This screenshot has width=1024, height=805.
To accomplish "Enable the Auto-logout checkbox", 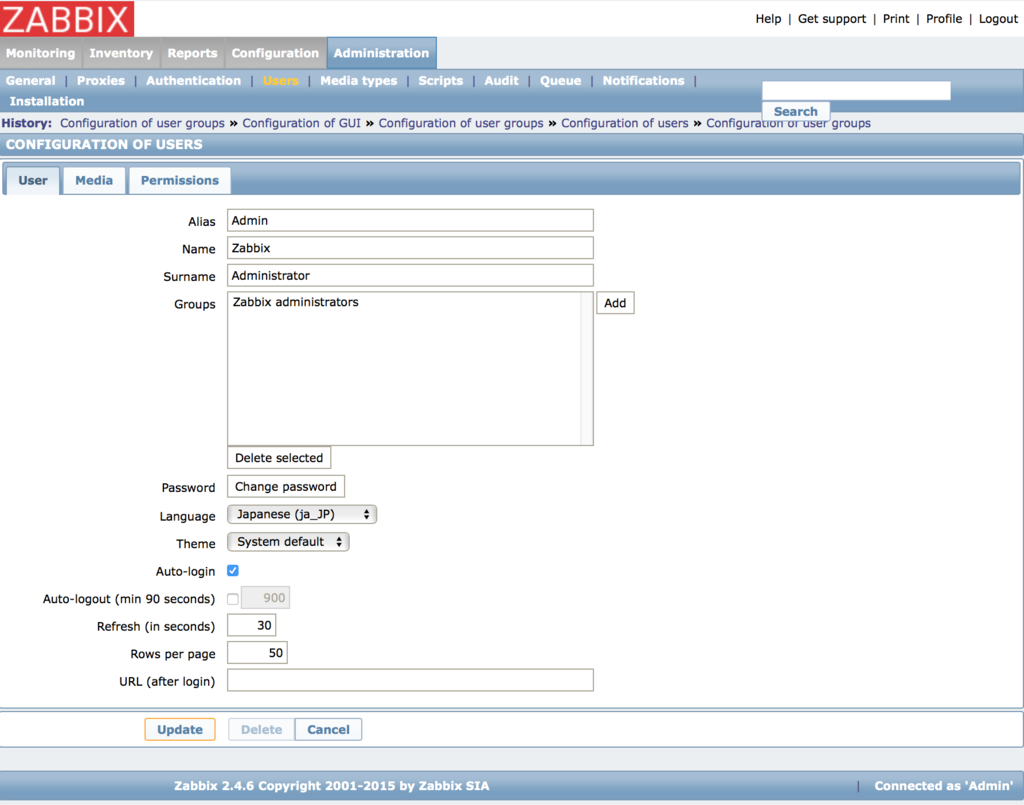I will pyautogui.click(x=233, y=599).
